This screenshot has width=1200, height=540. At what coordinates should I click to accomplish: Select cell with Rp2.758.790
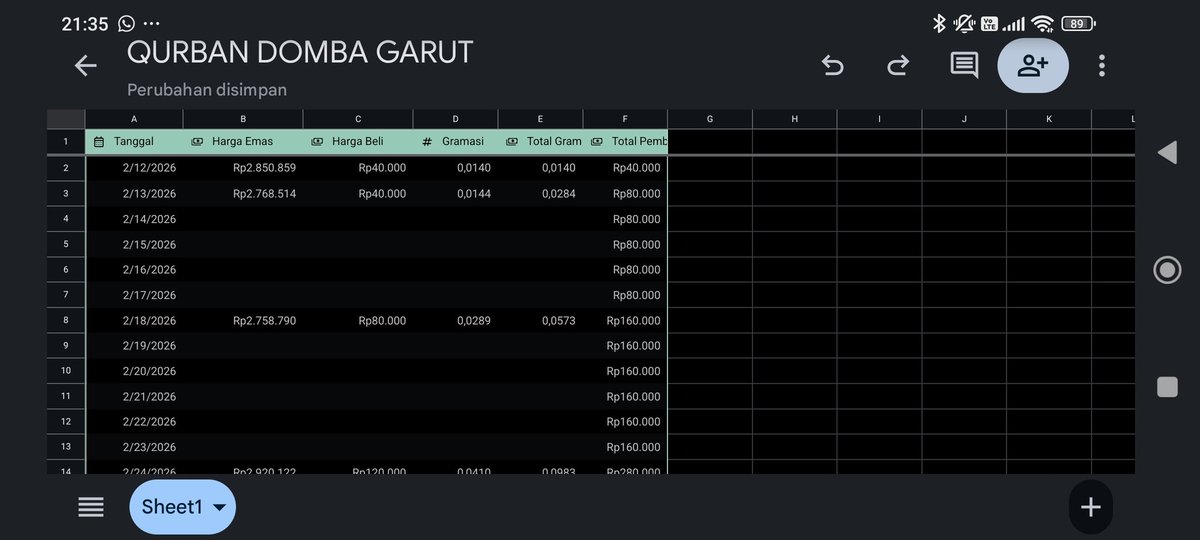[x=243, y=320]
